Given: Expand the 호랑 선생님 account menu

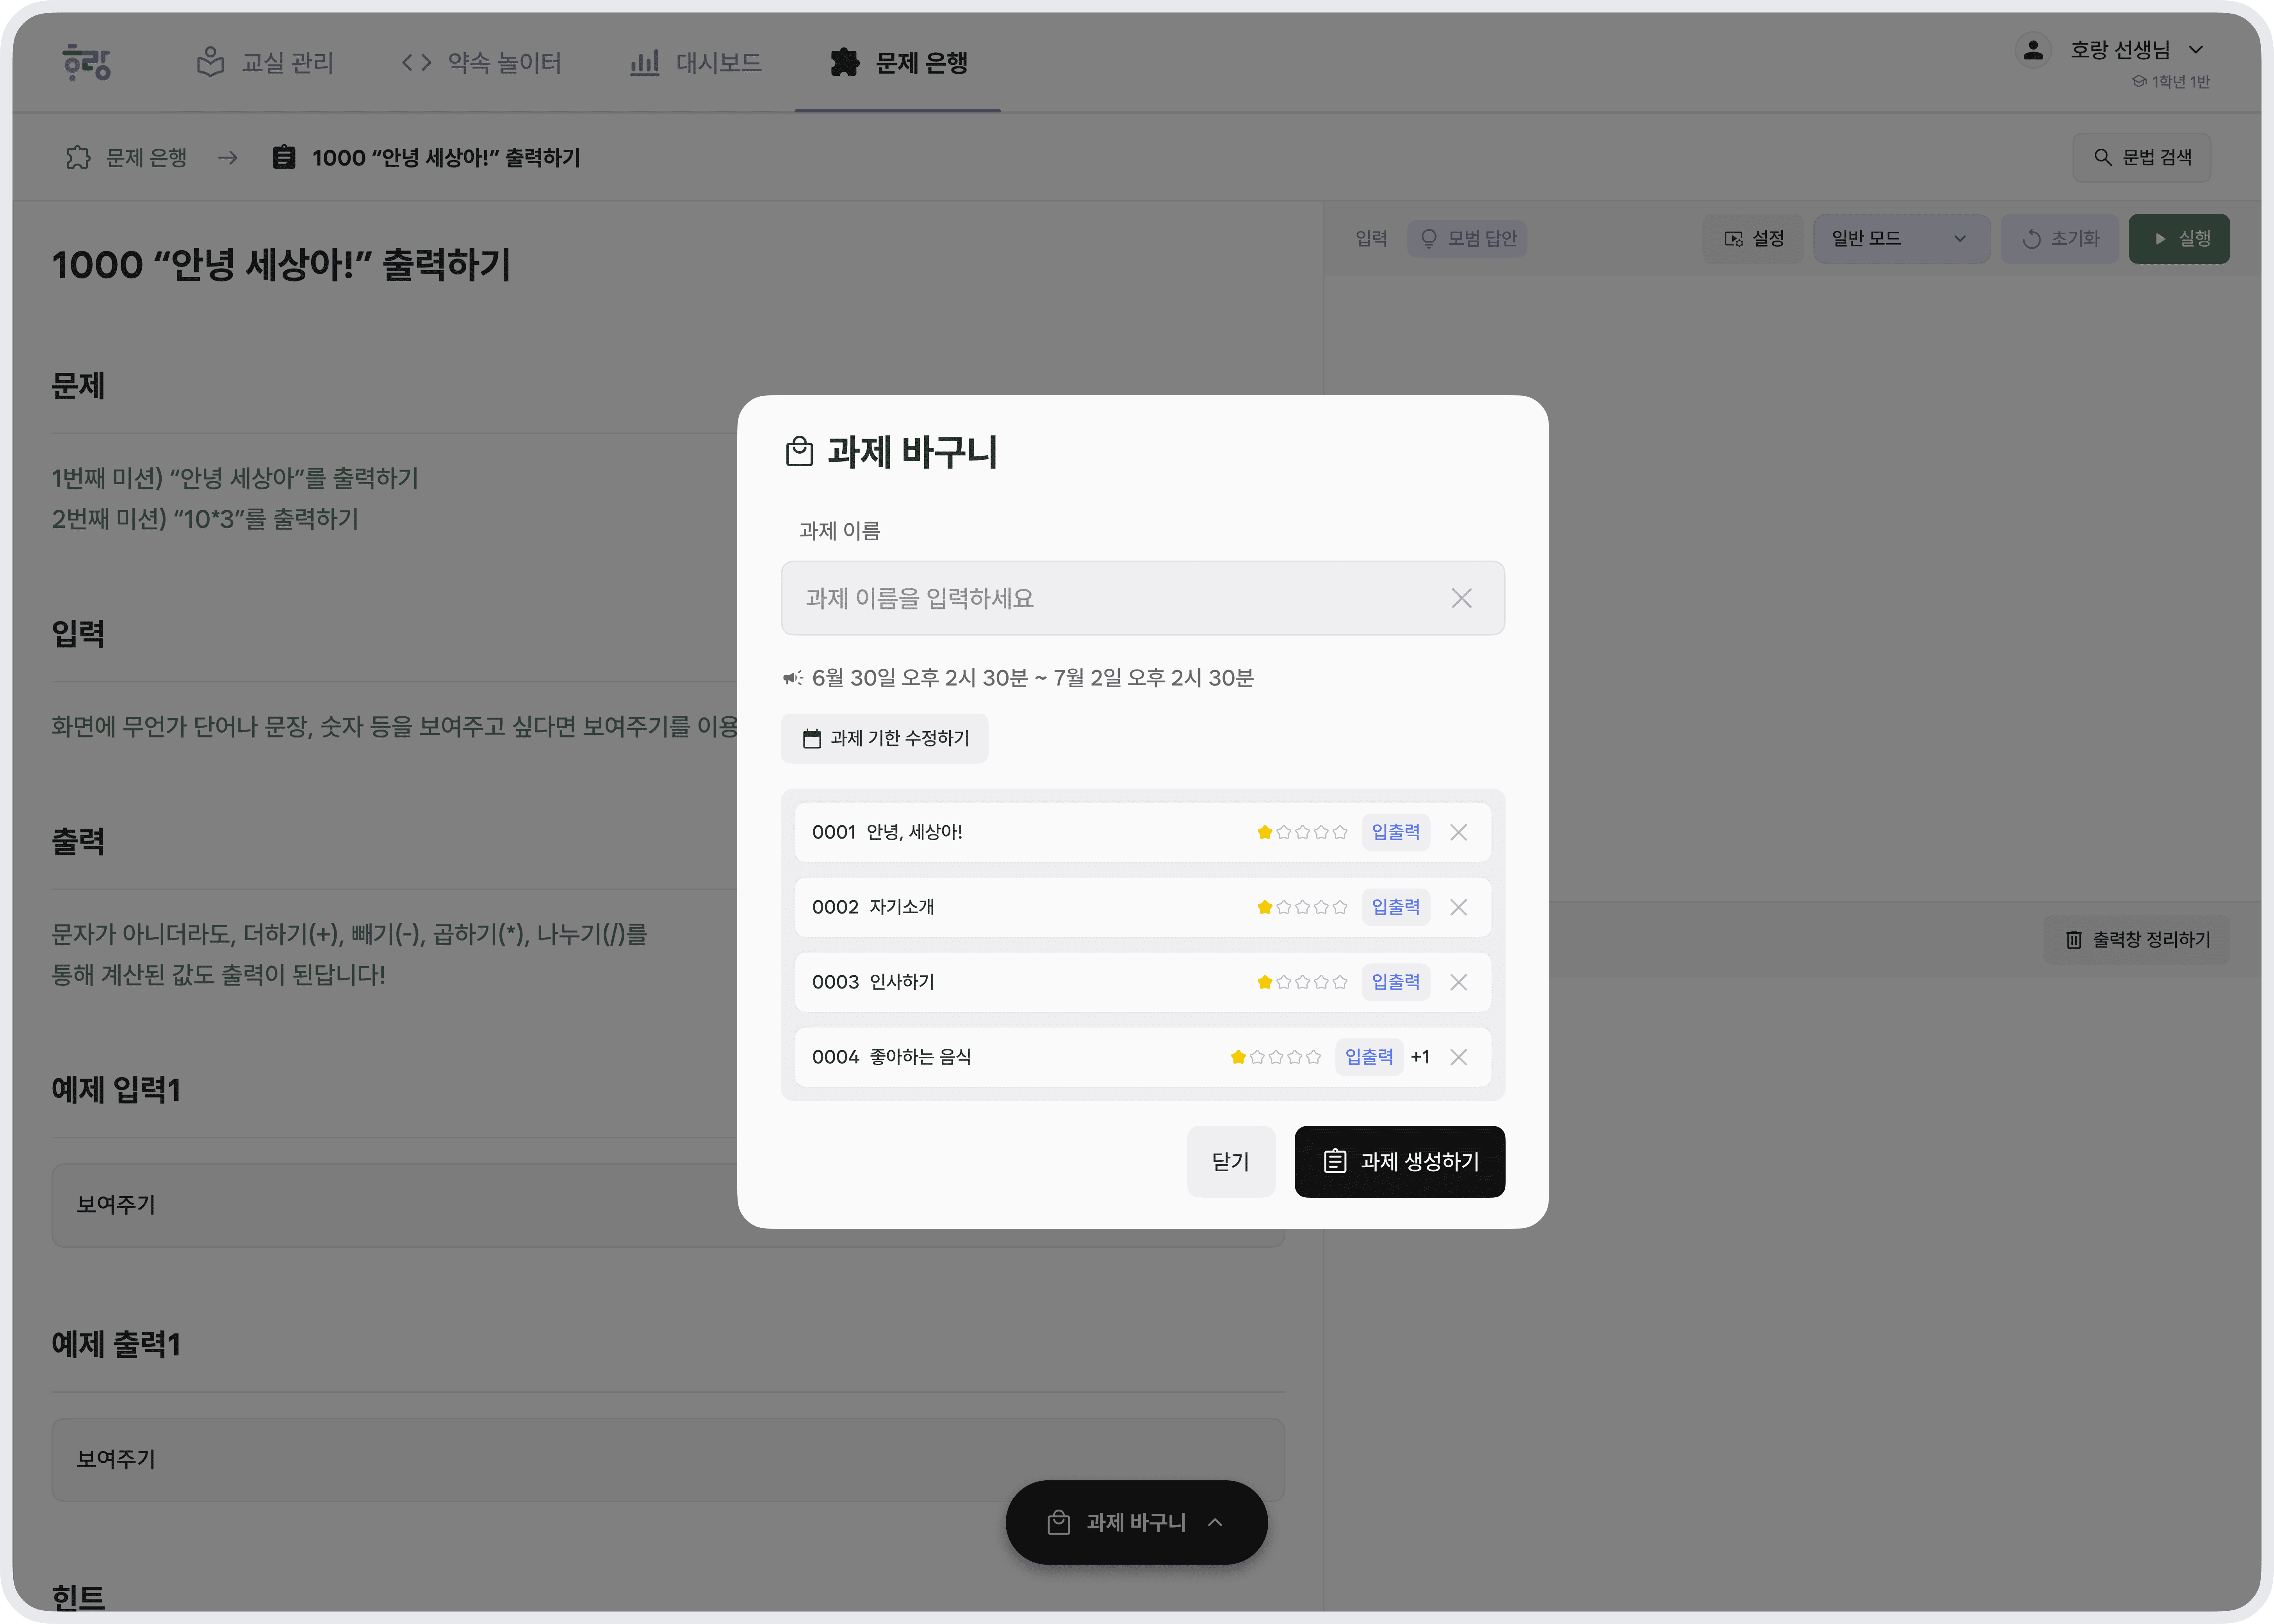Looking at the screenshot, I should tap(2195, 50).
